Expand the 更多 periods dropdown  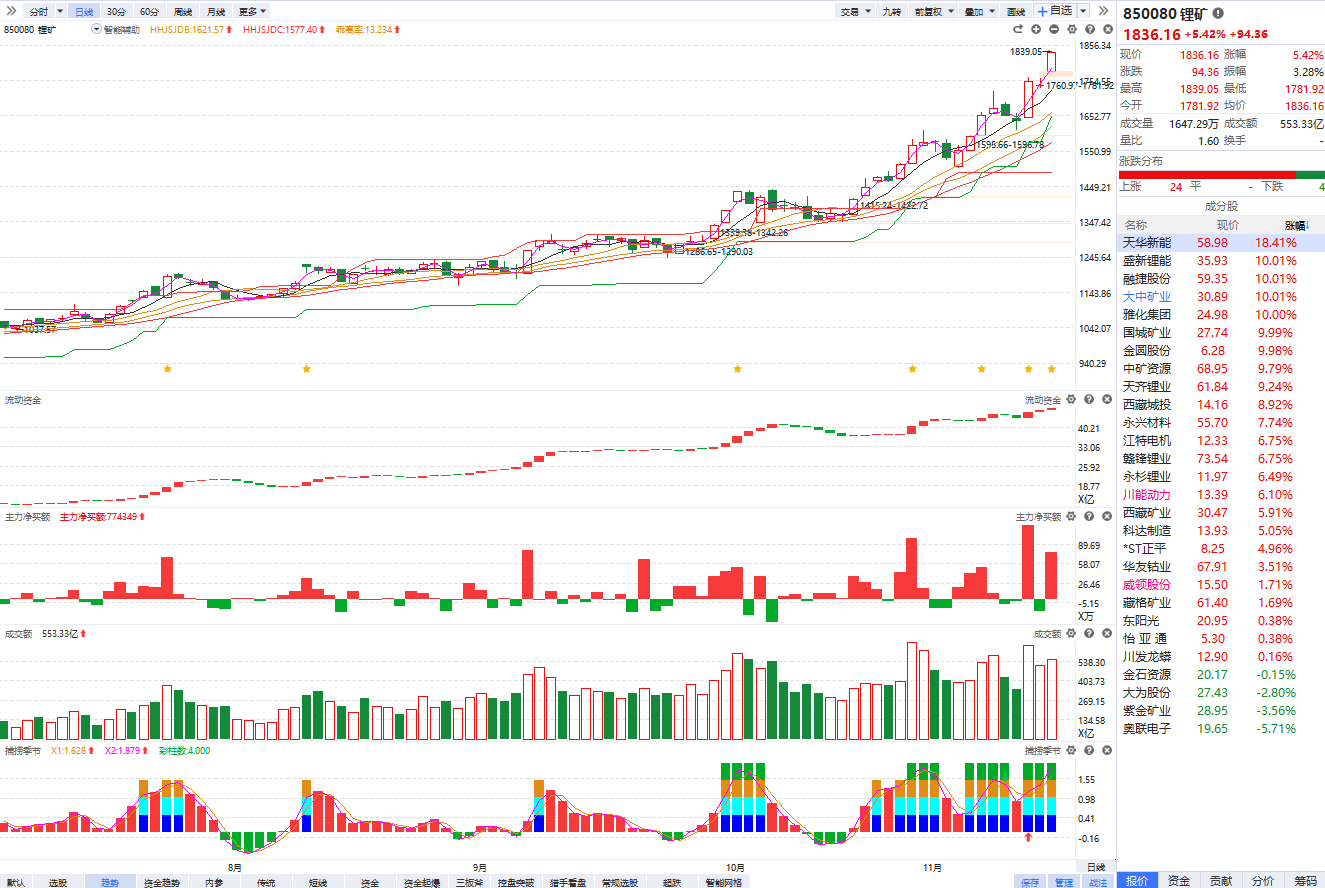[250, 11]
